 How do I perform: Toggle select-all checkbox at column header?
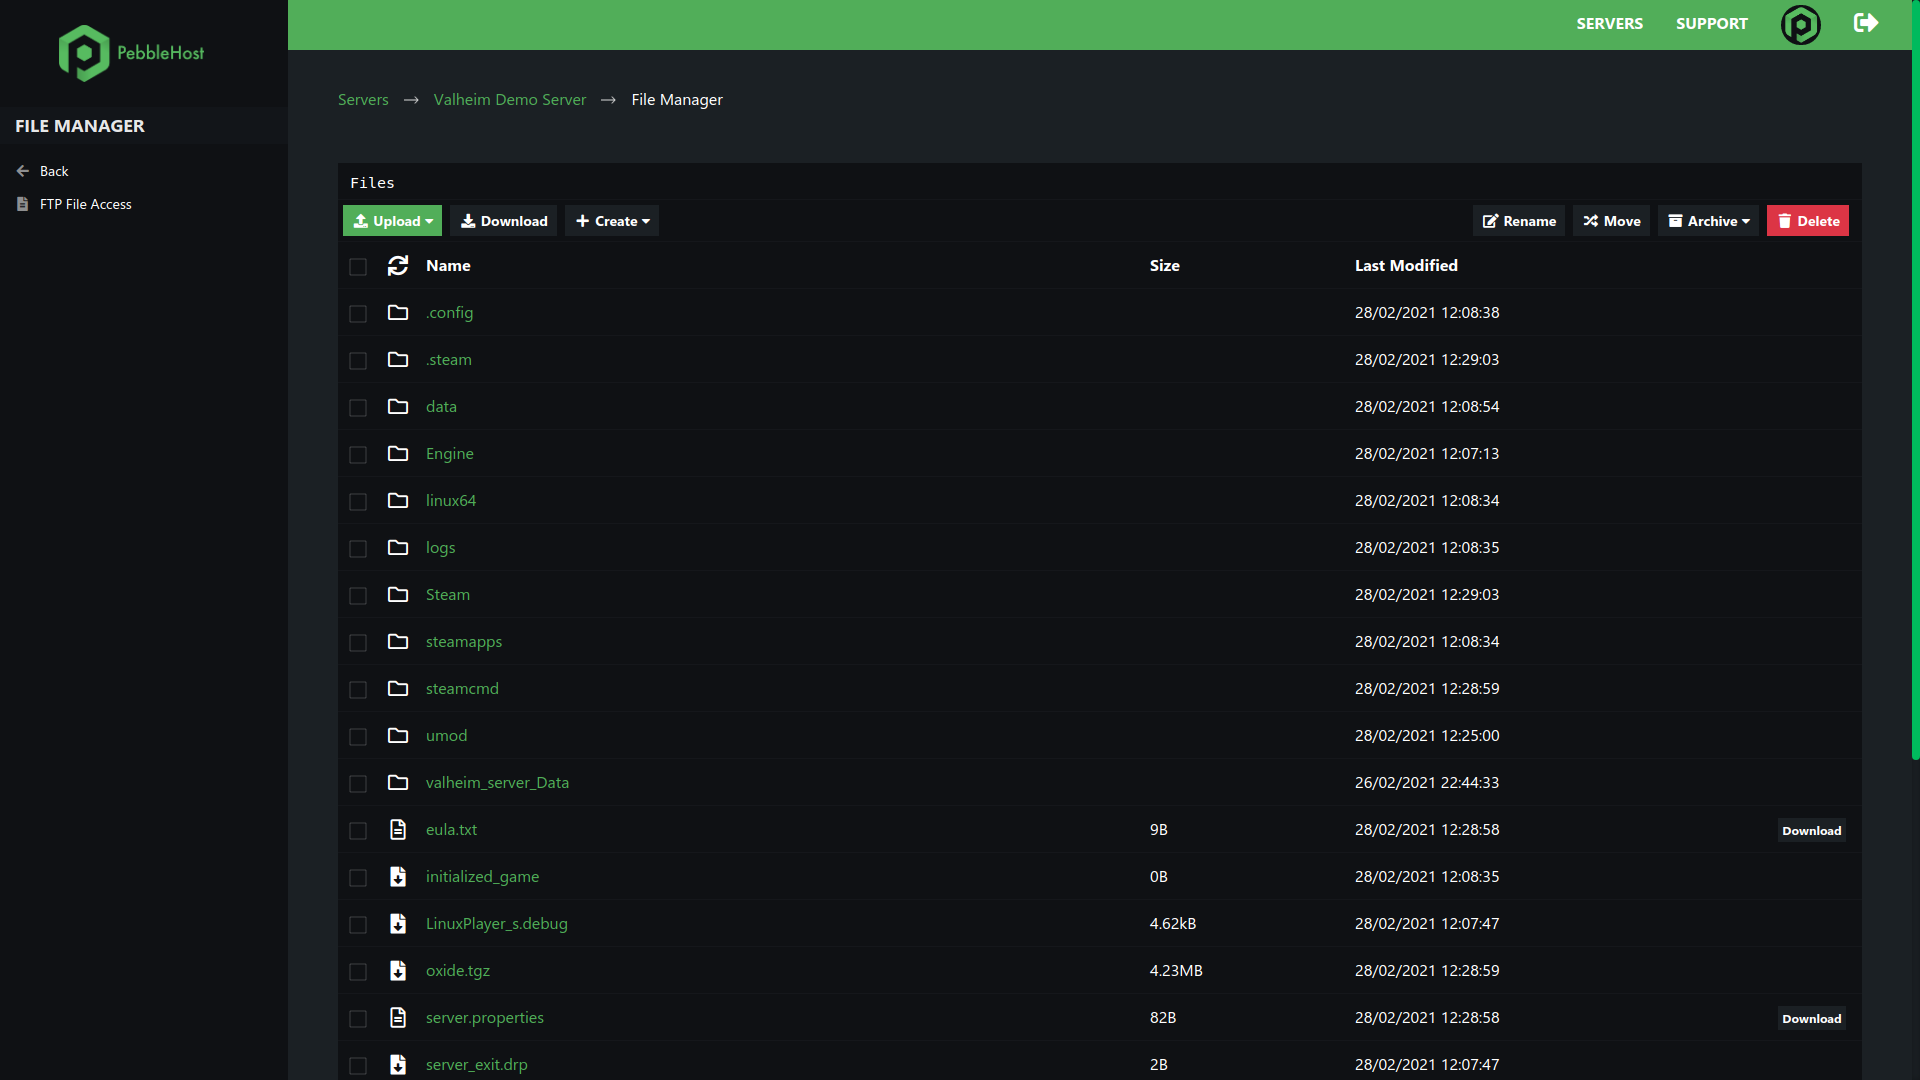pyautogui.click(x=357, y=265)
